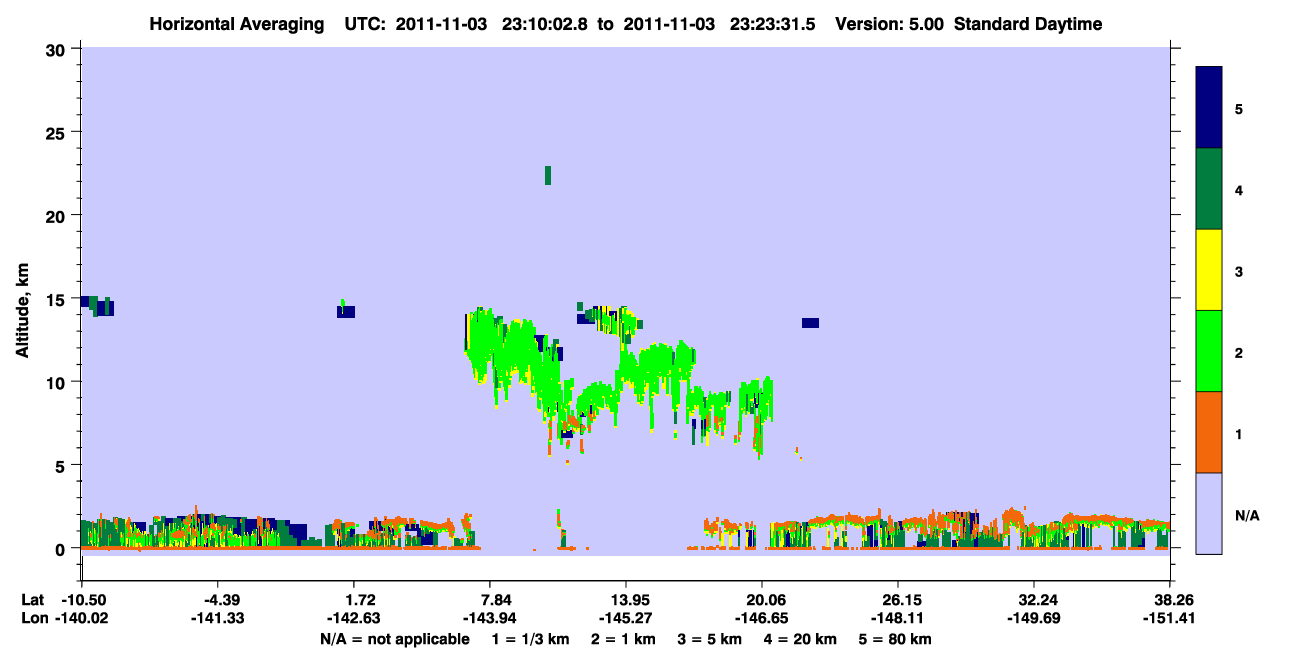Image resolution: width=1300 pixels, height=667 pixels.
Task: Click the isolated feature near 22 km altitude
Action: point(548,175)
